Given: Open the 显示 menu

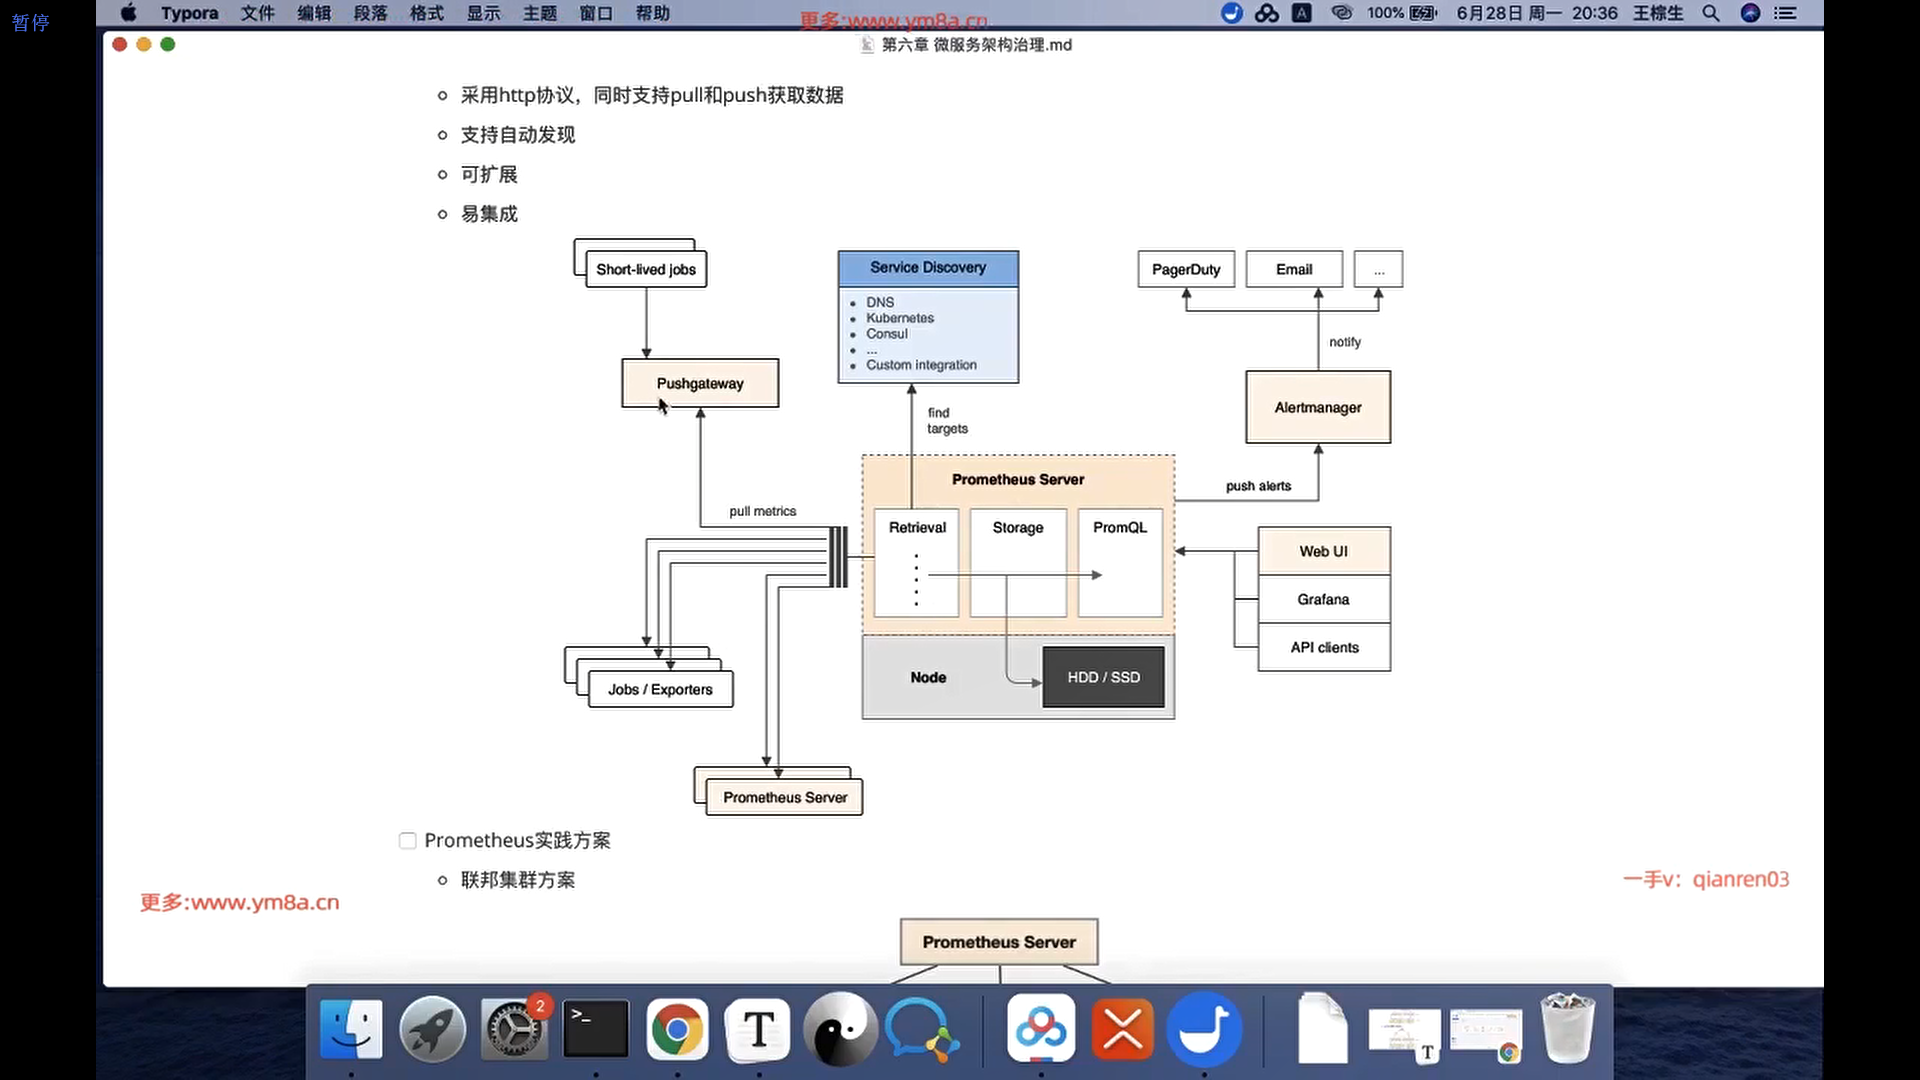Looking at the screenshot, I should click(483, 13).
